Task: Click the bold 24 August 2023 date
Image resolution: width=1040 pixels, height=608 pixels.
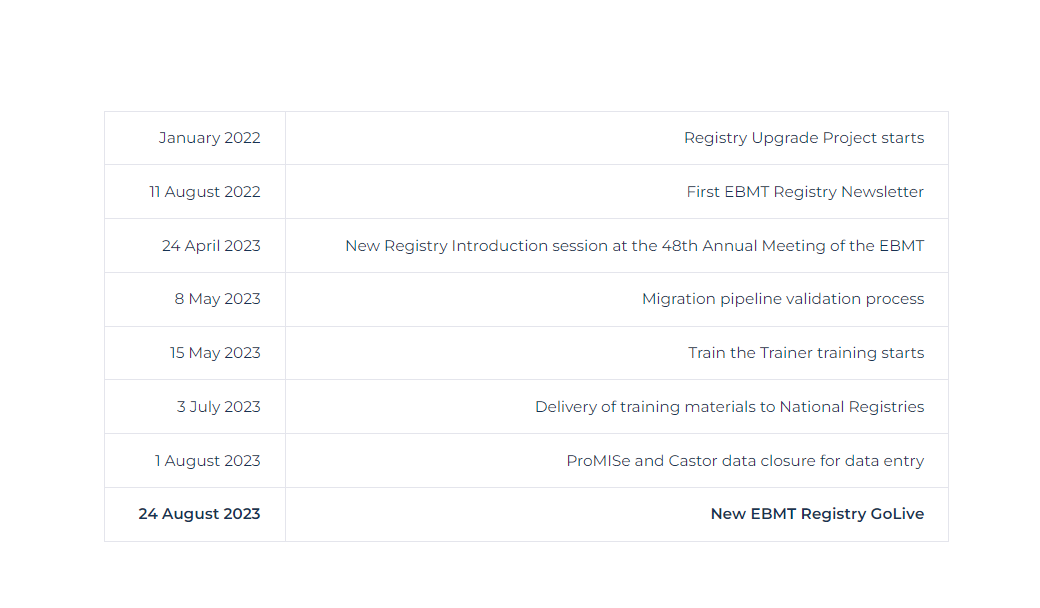Action: point(199,514)
